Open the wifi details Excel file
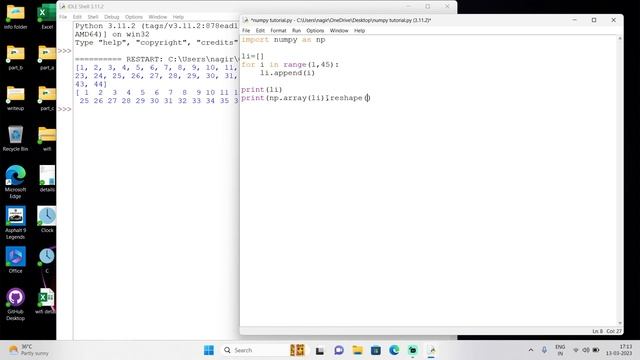This screenshot has height=360, width=640. [x=47, y=301]
